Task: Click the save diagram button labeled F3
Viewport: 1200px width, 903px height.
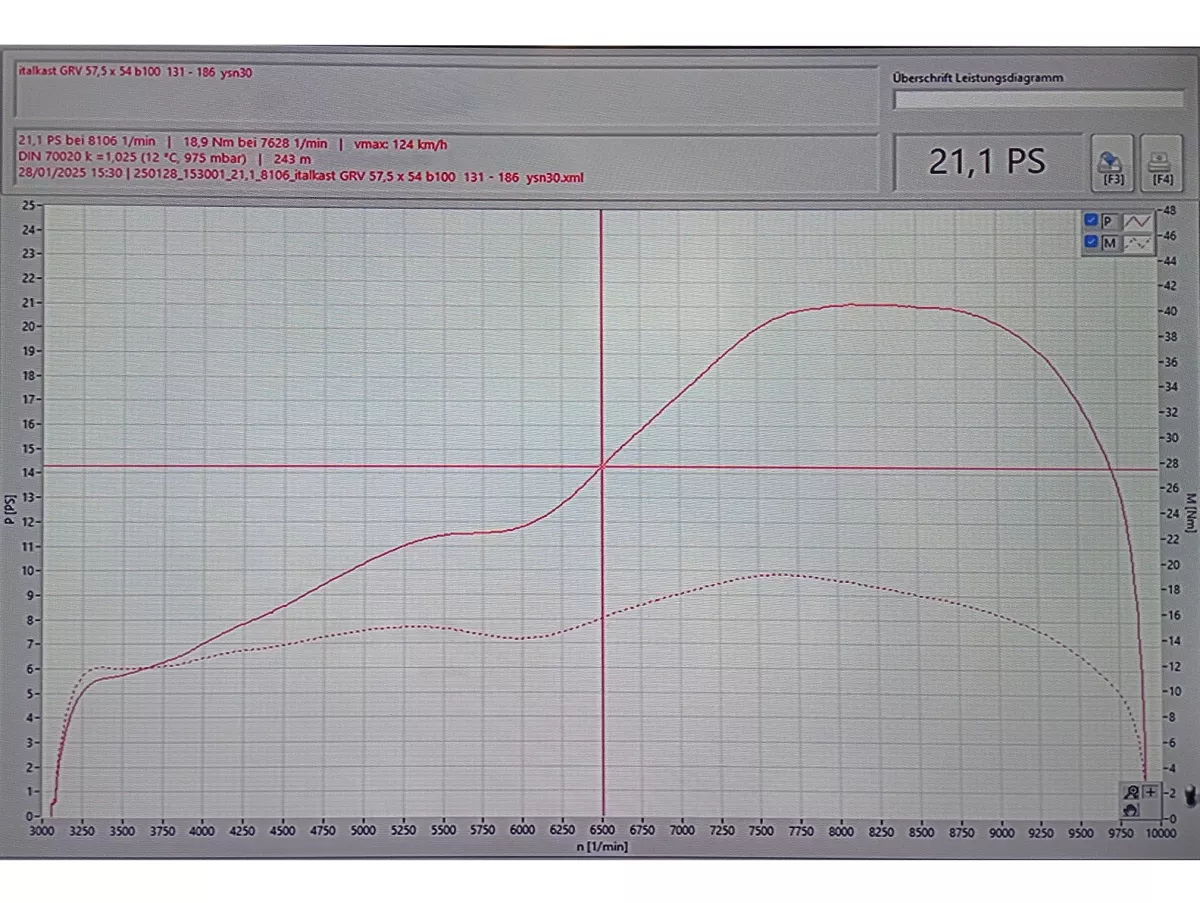Action: (x=1110, y=162)
